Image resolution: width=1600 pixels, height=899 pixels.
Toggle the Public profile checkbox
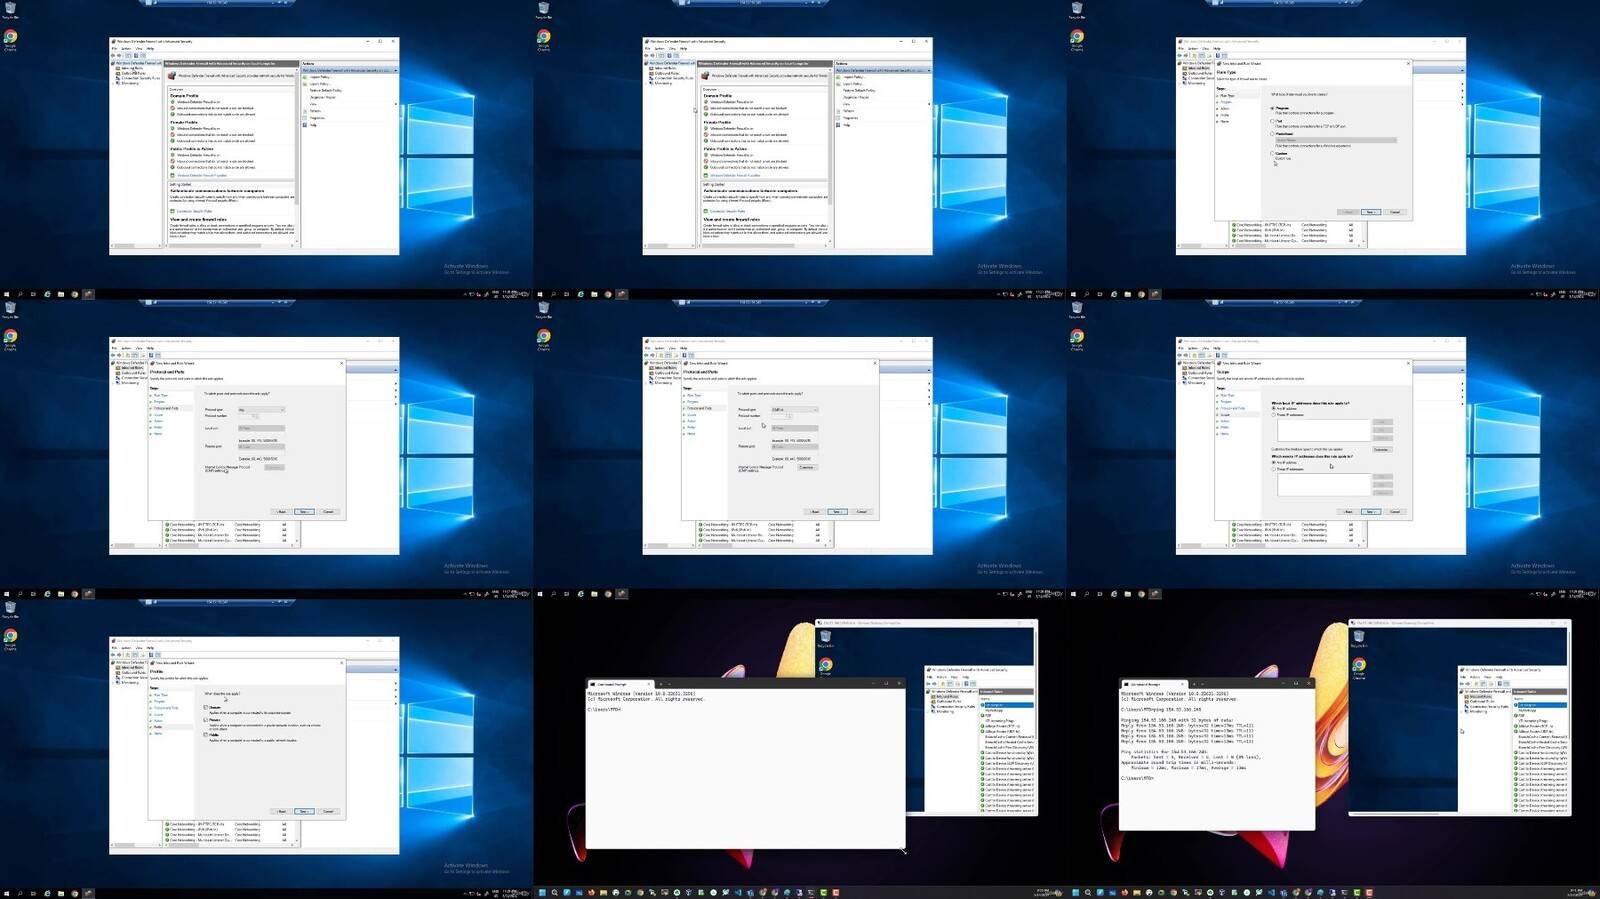click(x=206, y=734)
